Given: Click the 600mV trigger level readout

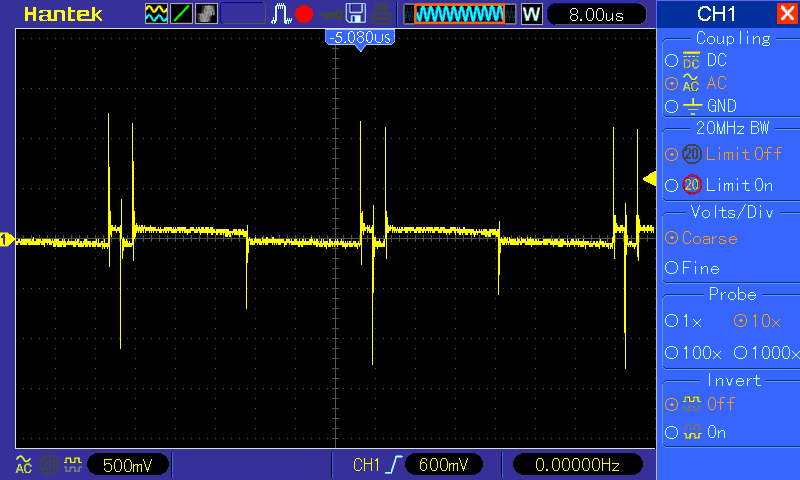Looking at the screenshot, I should (x=443, y=465).
